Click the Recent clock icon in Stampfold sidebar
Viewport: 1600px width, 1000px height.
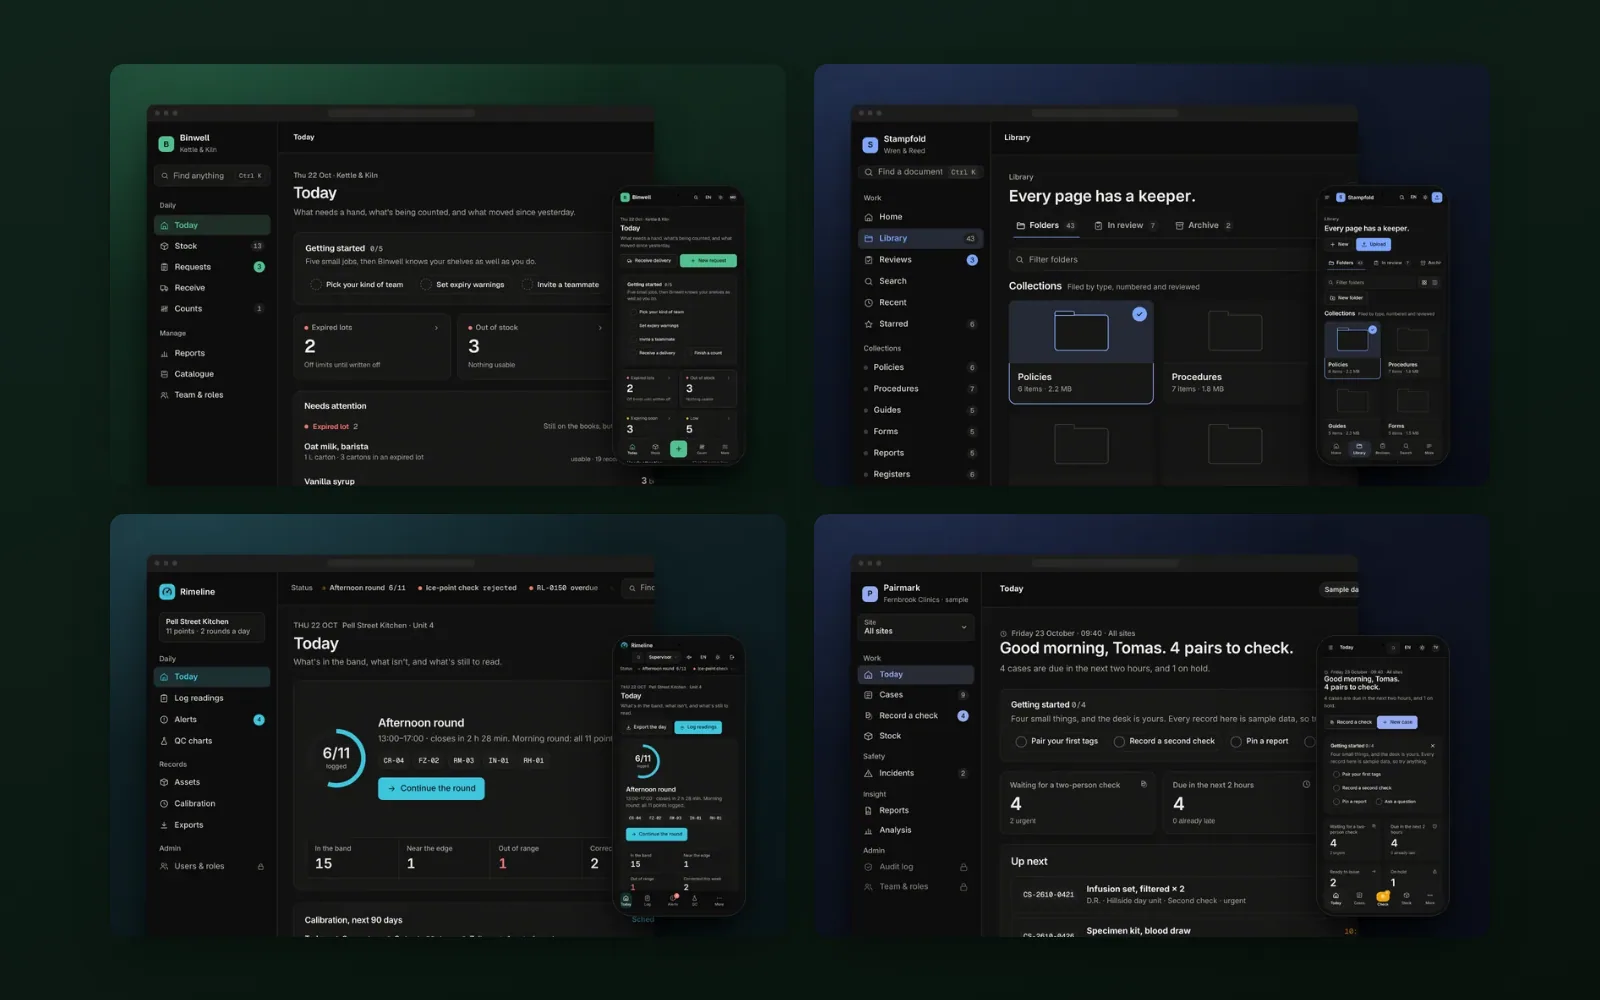click(868, 303)
